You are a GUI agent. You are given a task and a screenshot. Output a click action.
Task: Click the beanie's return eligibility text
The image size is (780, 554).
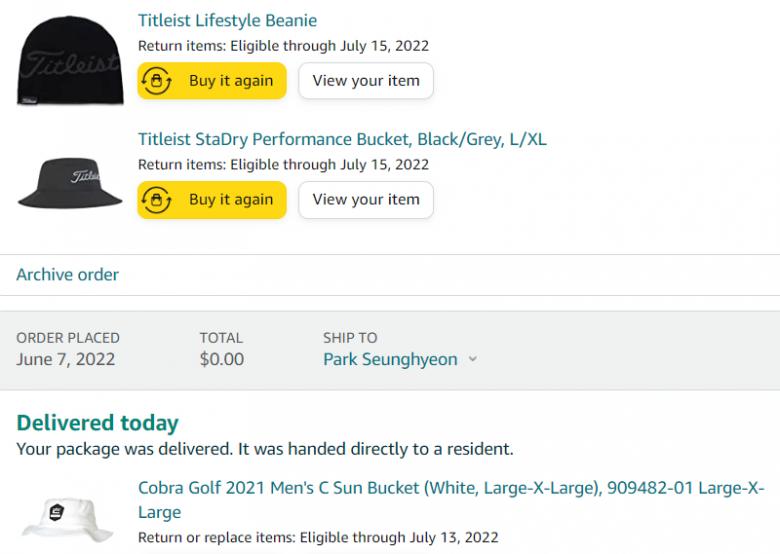pyautogui.click(x=283, y=46)
